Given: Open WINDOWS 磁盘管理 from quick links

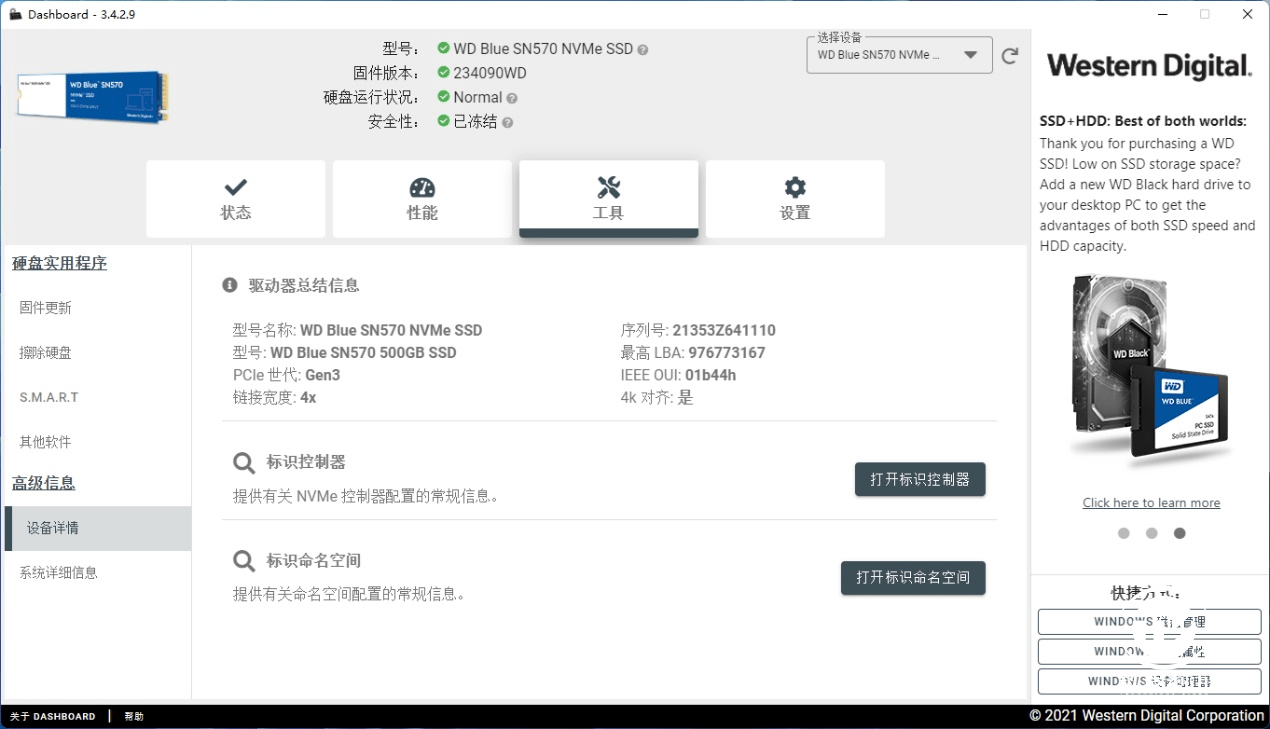Looking at the screenshot, I should tap(1149, 621).
